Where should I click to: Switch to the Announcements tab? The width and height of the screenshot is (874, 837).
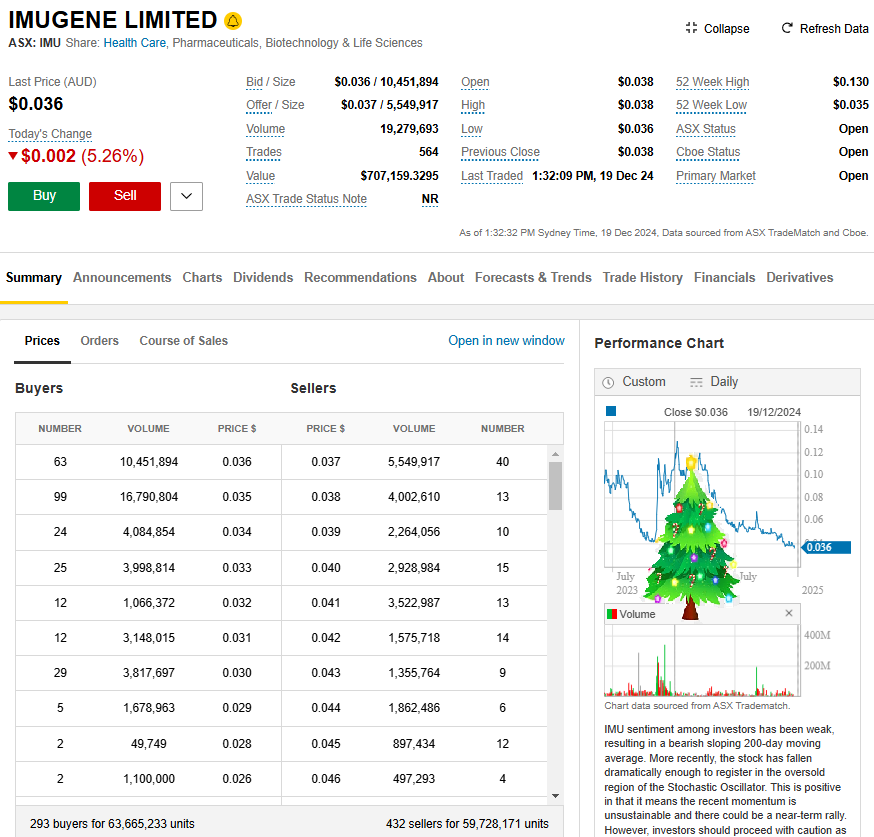pos(122,278)
